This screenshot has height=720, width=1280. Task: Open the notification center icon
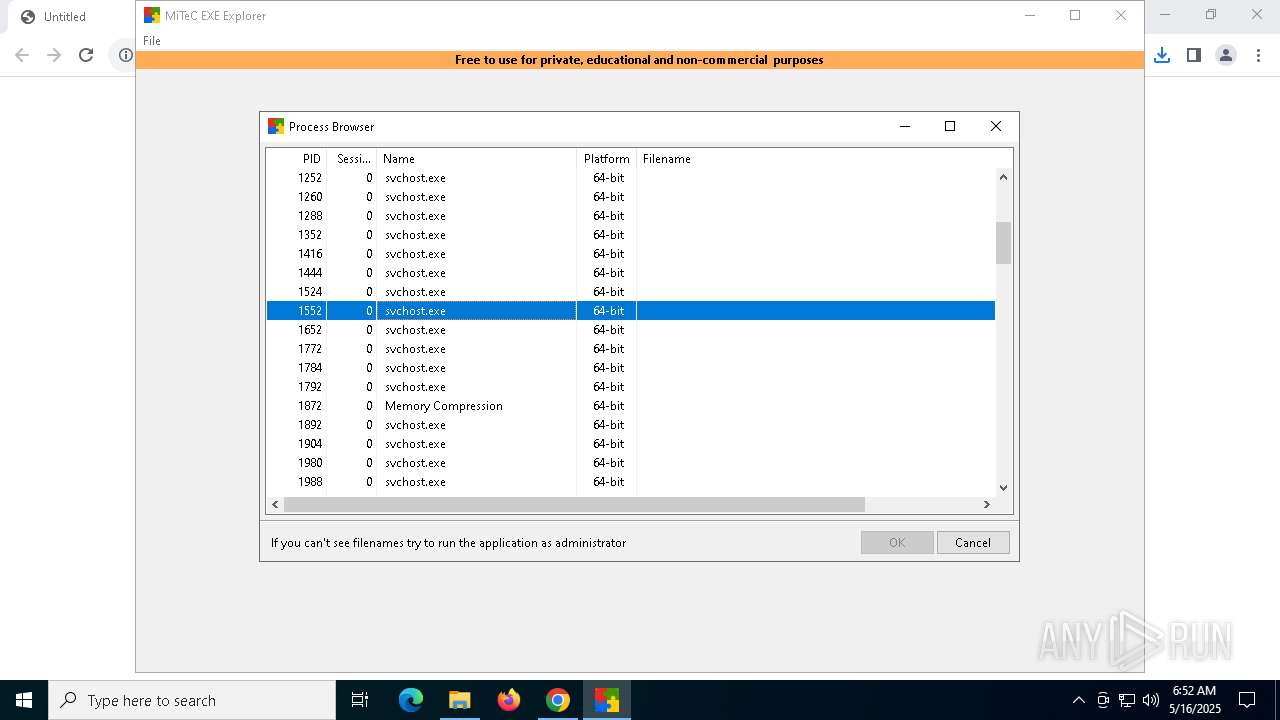tap(1247, 700)
